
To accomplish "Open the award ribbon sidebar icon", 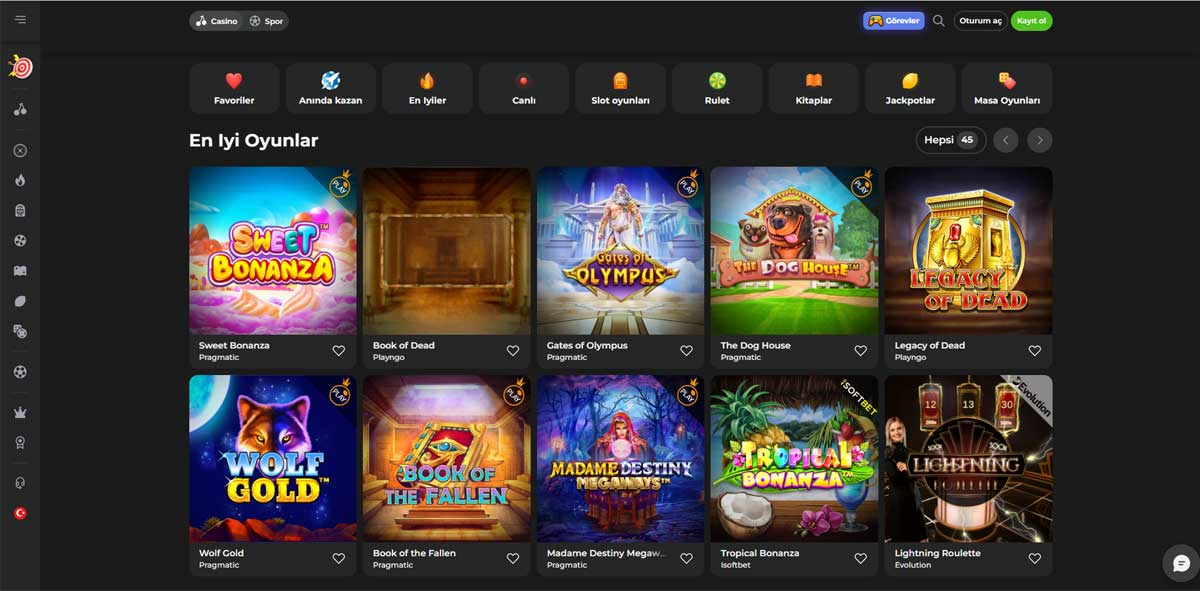I will 20,443.
